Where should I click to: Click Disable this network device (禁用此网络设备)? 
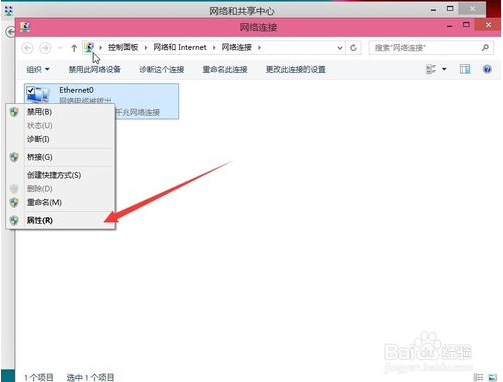(x=95, y=69)
